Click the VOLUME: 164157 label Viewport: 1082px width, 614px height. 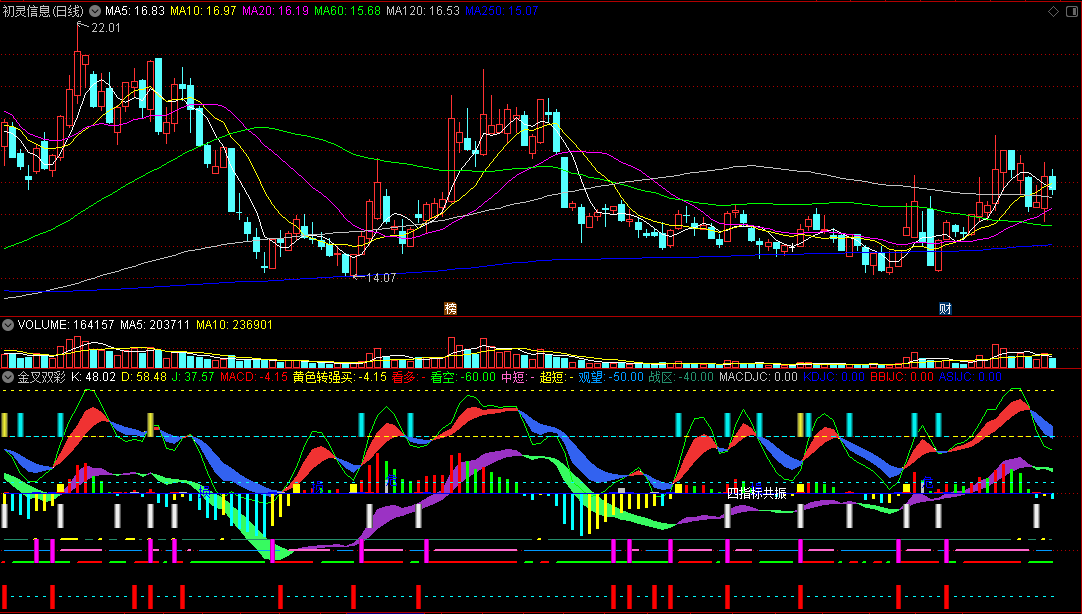(66, 325)
